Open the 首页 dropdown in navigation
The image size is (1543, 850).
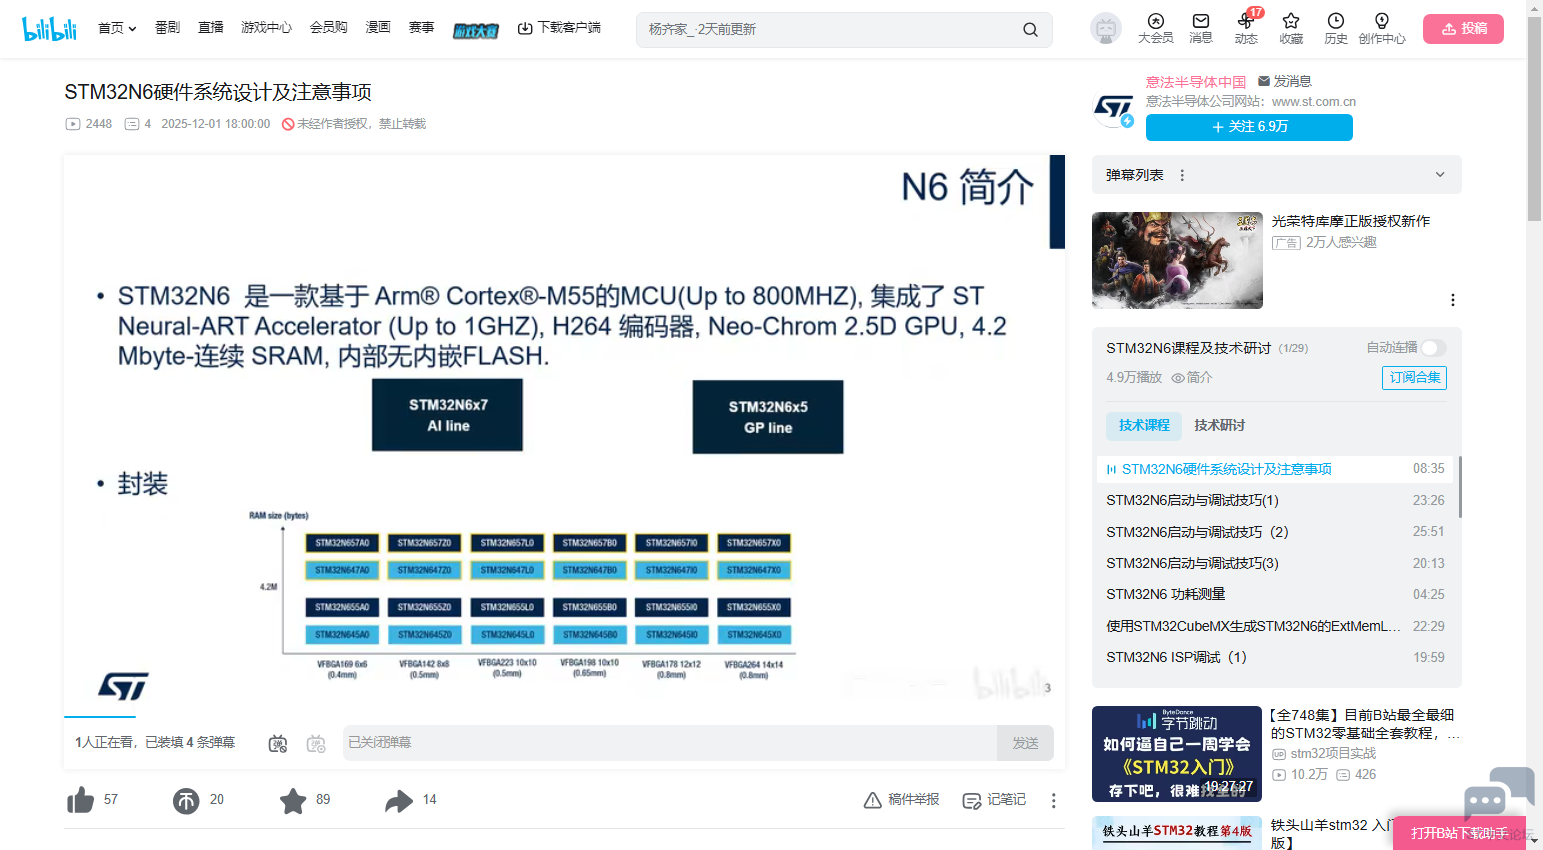tap(117, 28)
